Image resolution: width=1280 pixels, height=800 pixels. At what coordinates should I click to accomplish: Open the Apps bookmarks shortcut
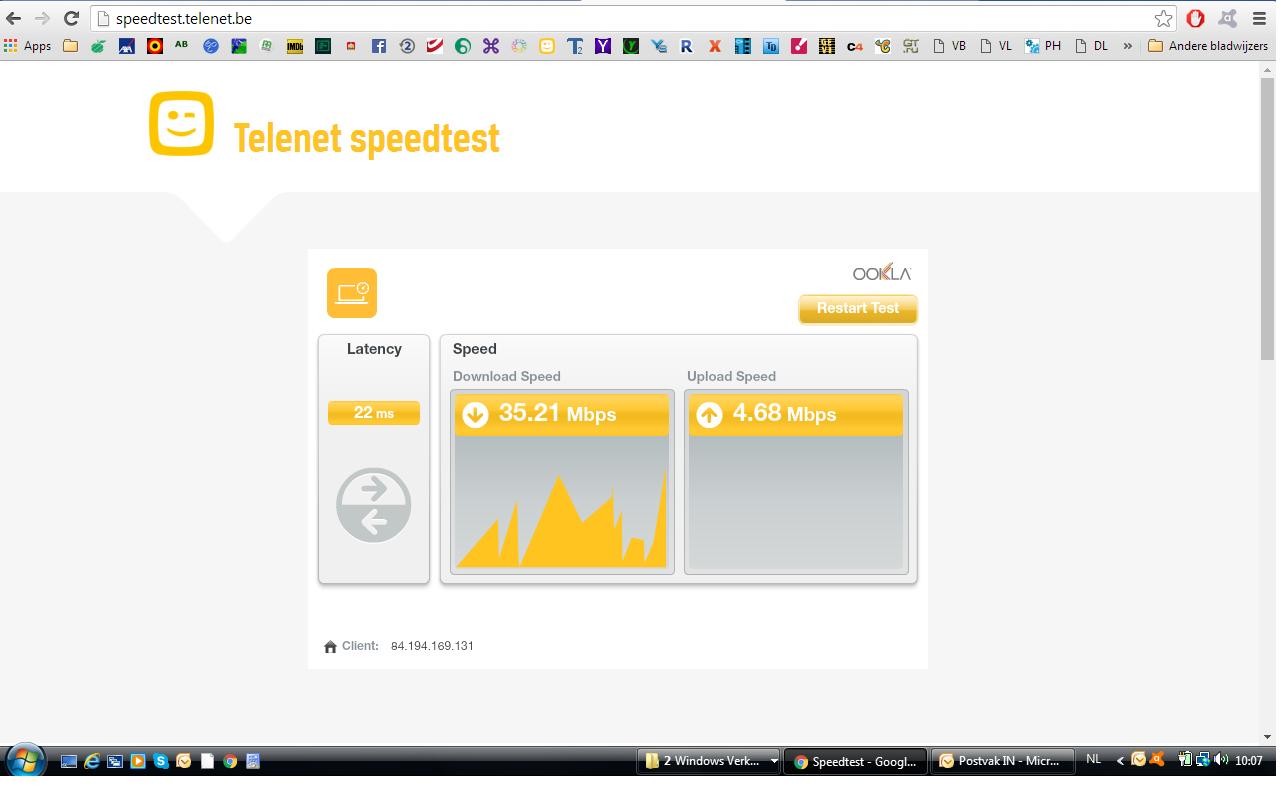tap(27, 46)
